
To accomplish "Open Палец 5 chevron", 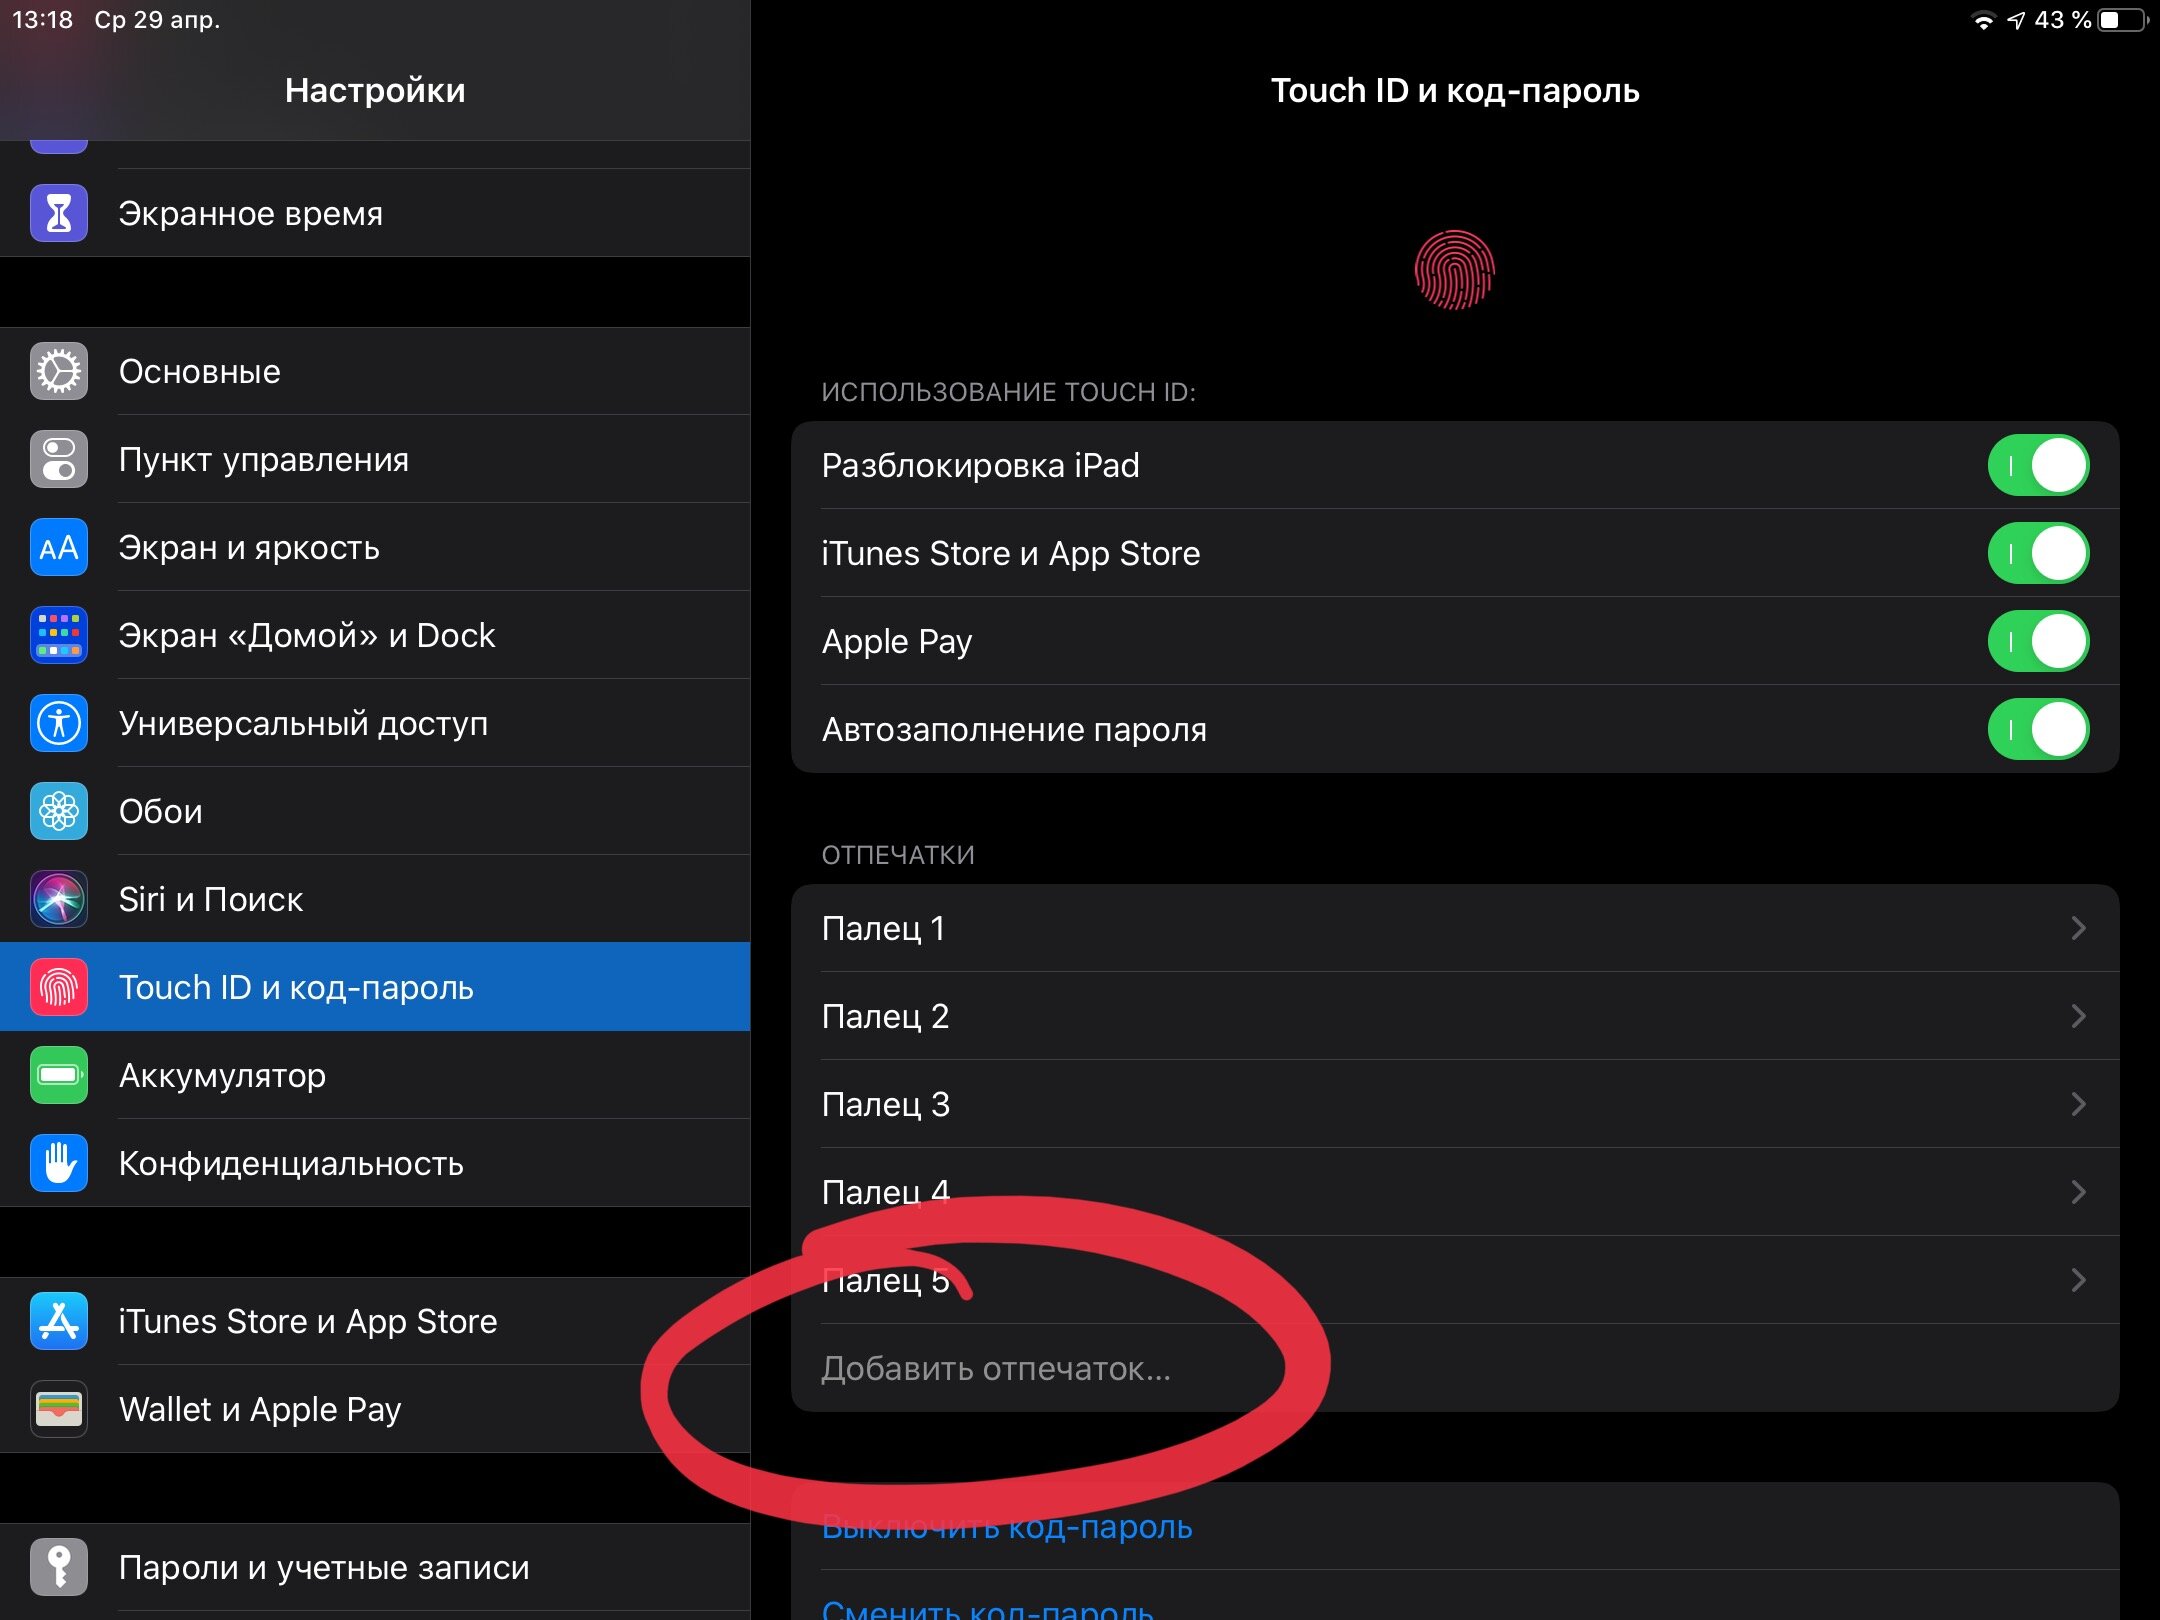I will tap(2079, 1281).
